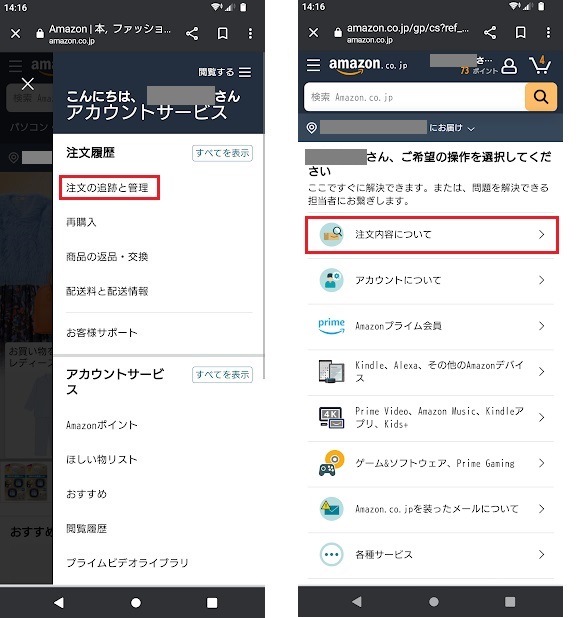The height and width of the screenshot is (618, 583).
Task: Tap chevron on アカウントについて row
Action: (x=542, y=280)
